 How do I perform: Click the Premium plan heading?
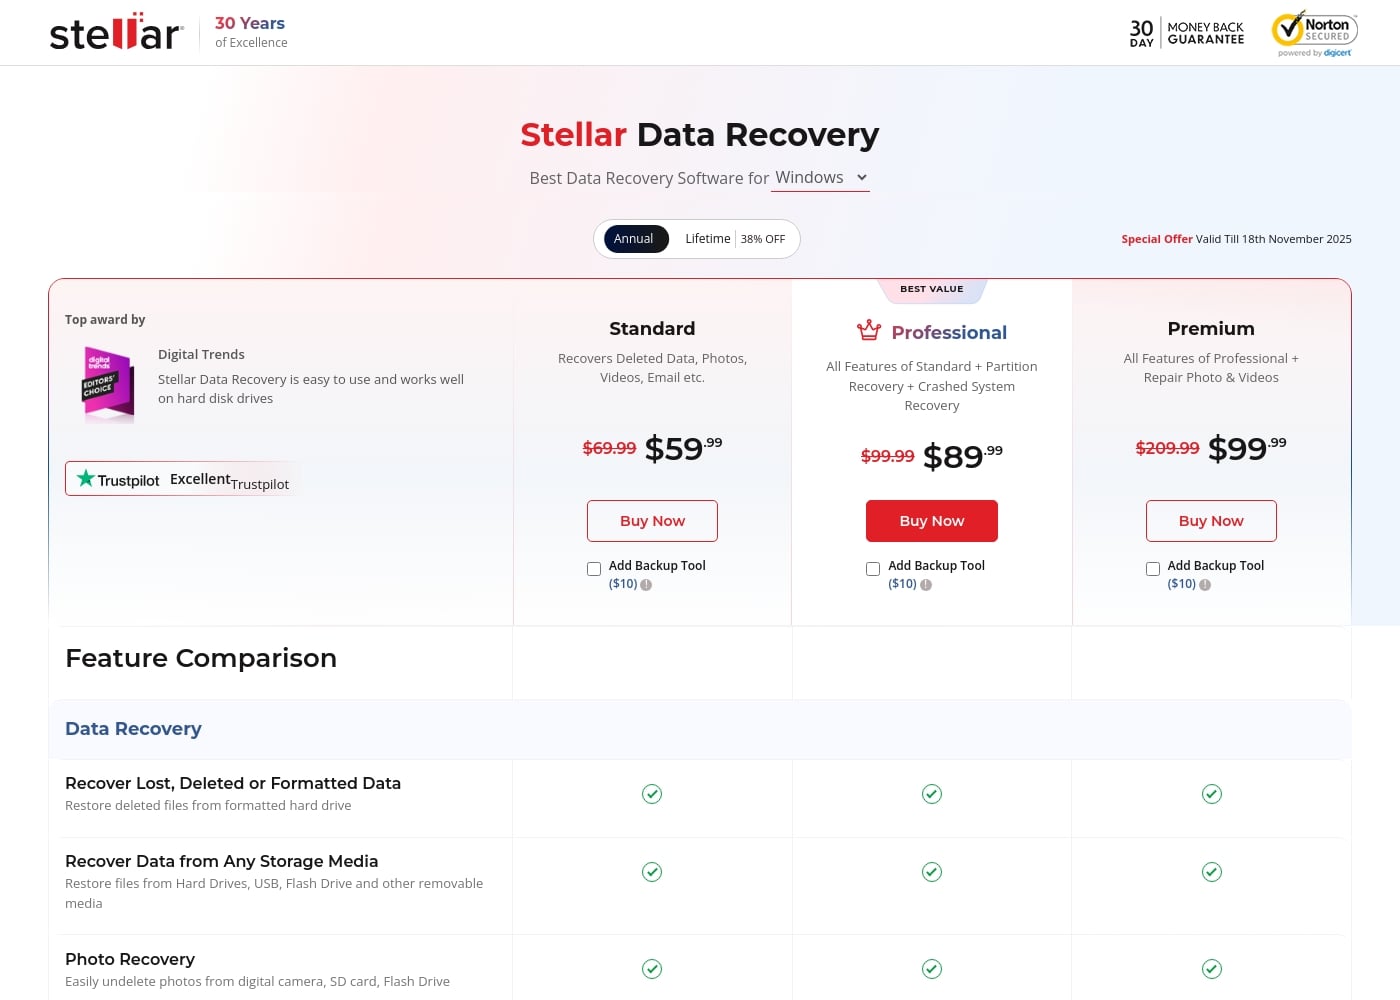tap(1211, 329)
